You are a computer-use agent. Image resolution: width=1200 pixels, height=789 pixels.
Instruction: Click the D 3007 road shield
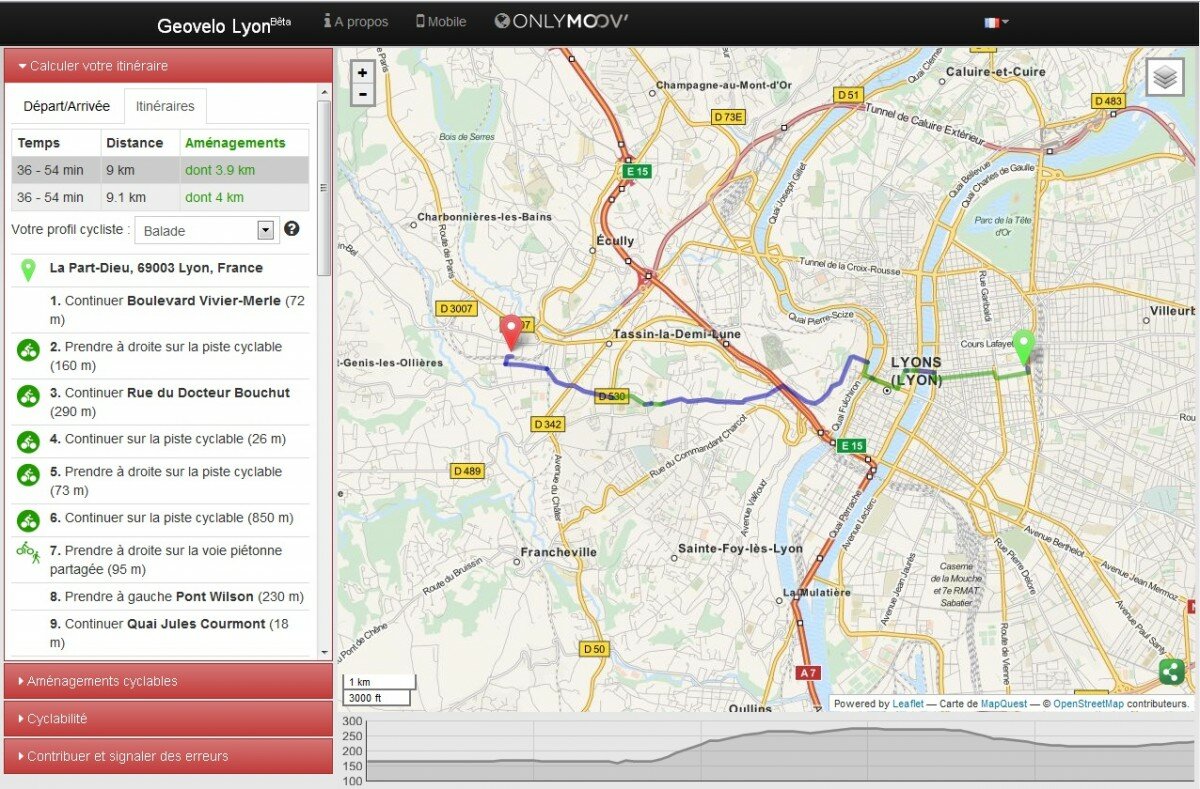(x=457, y=309)
